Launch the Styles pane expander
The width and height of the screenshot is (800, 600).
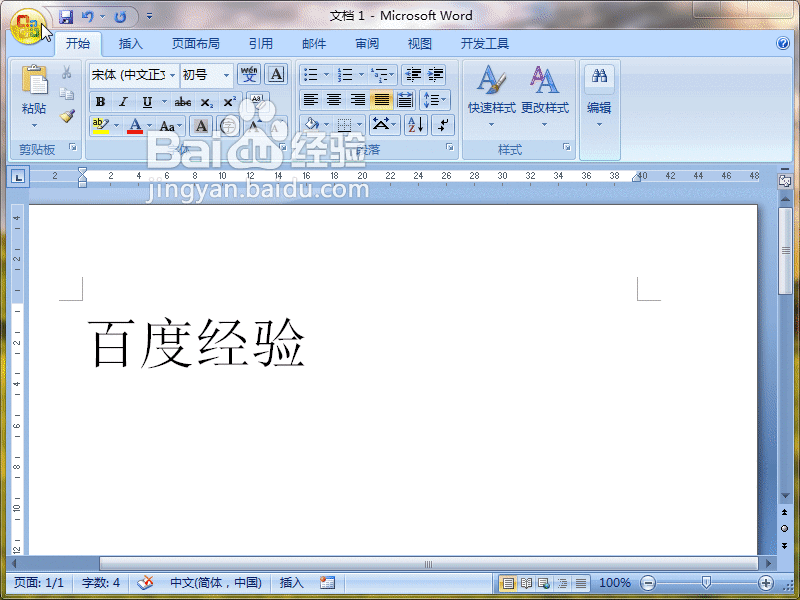coord(566,147)
